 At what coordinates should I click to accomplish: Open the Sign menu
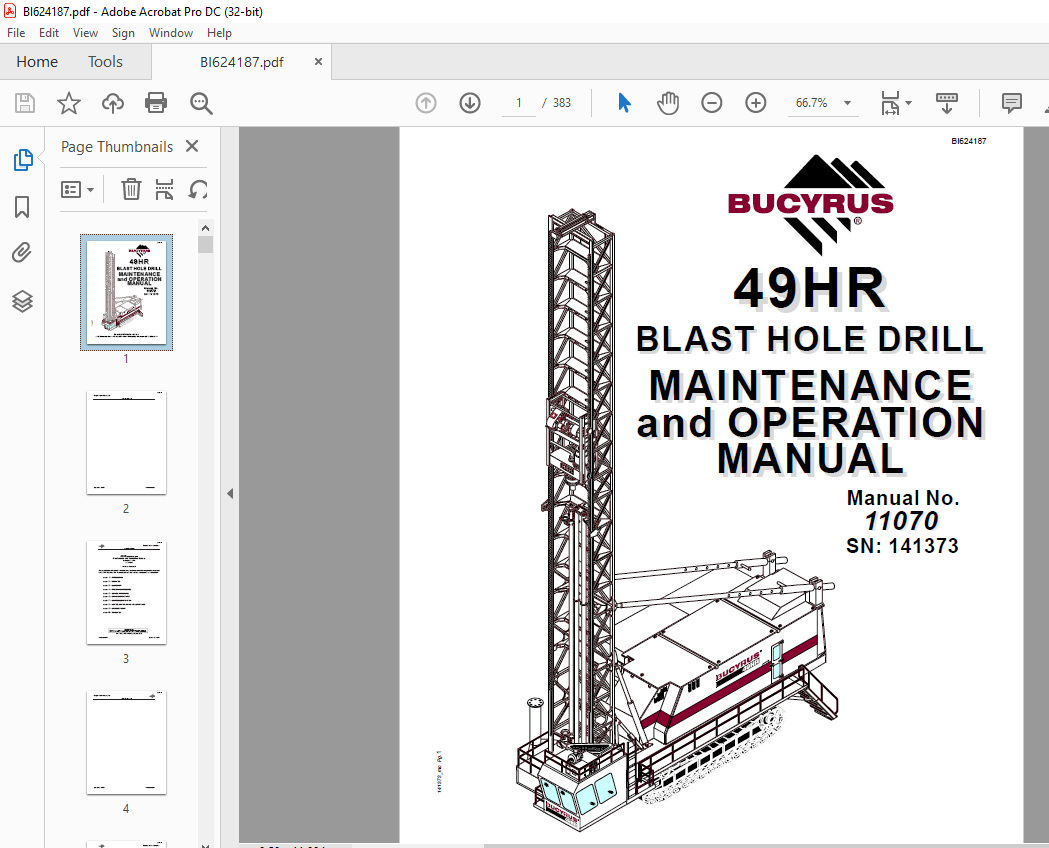(x=123, y=33)
